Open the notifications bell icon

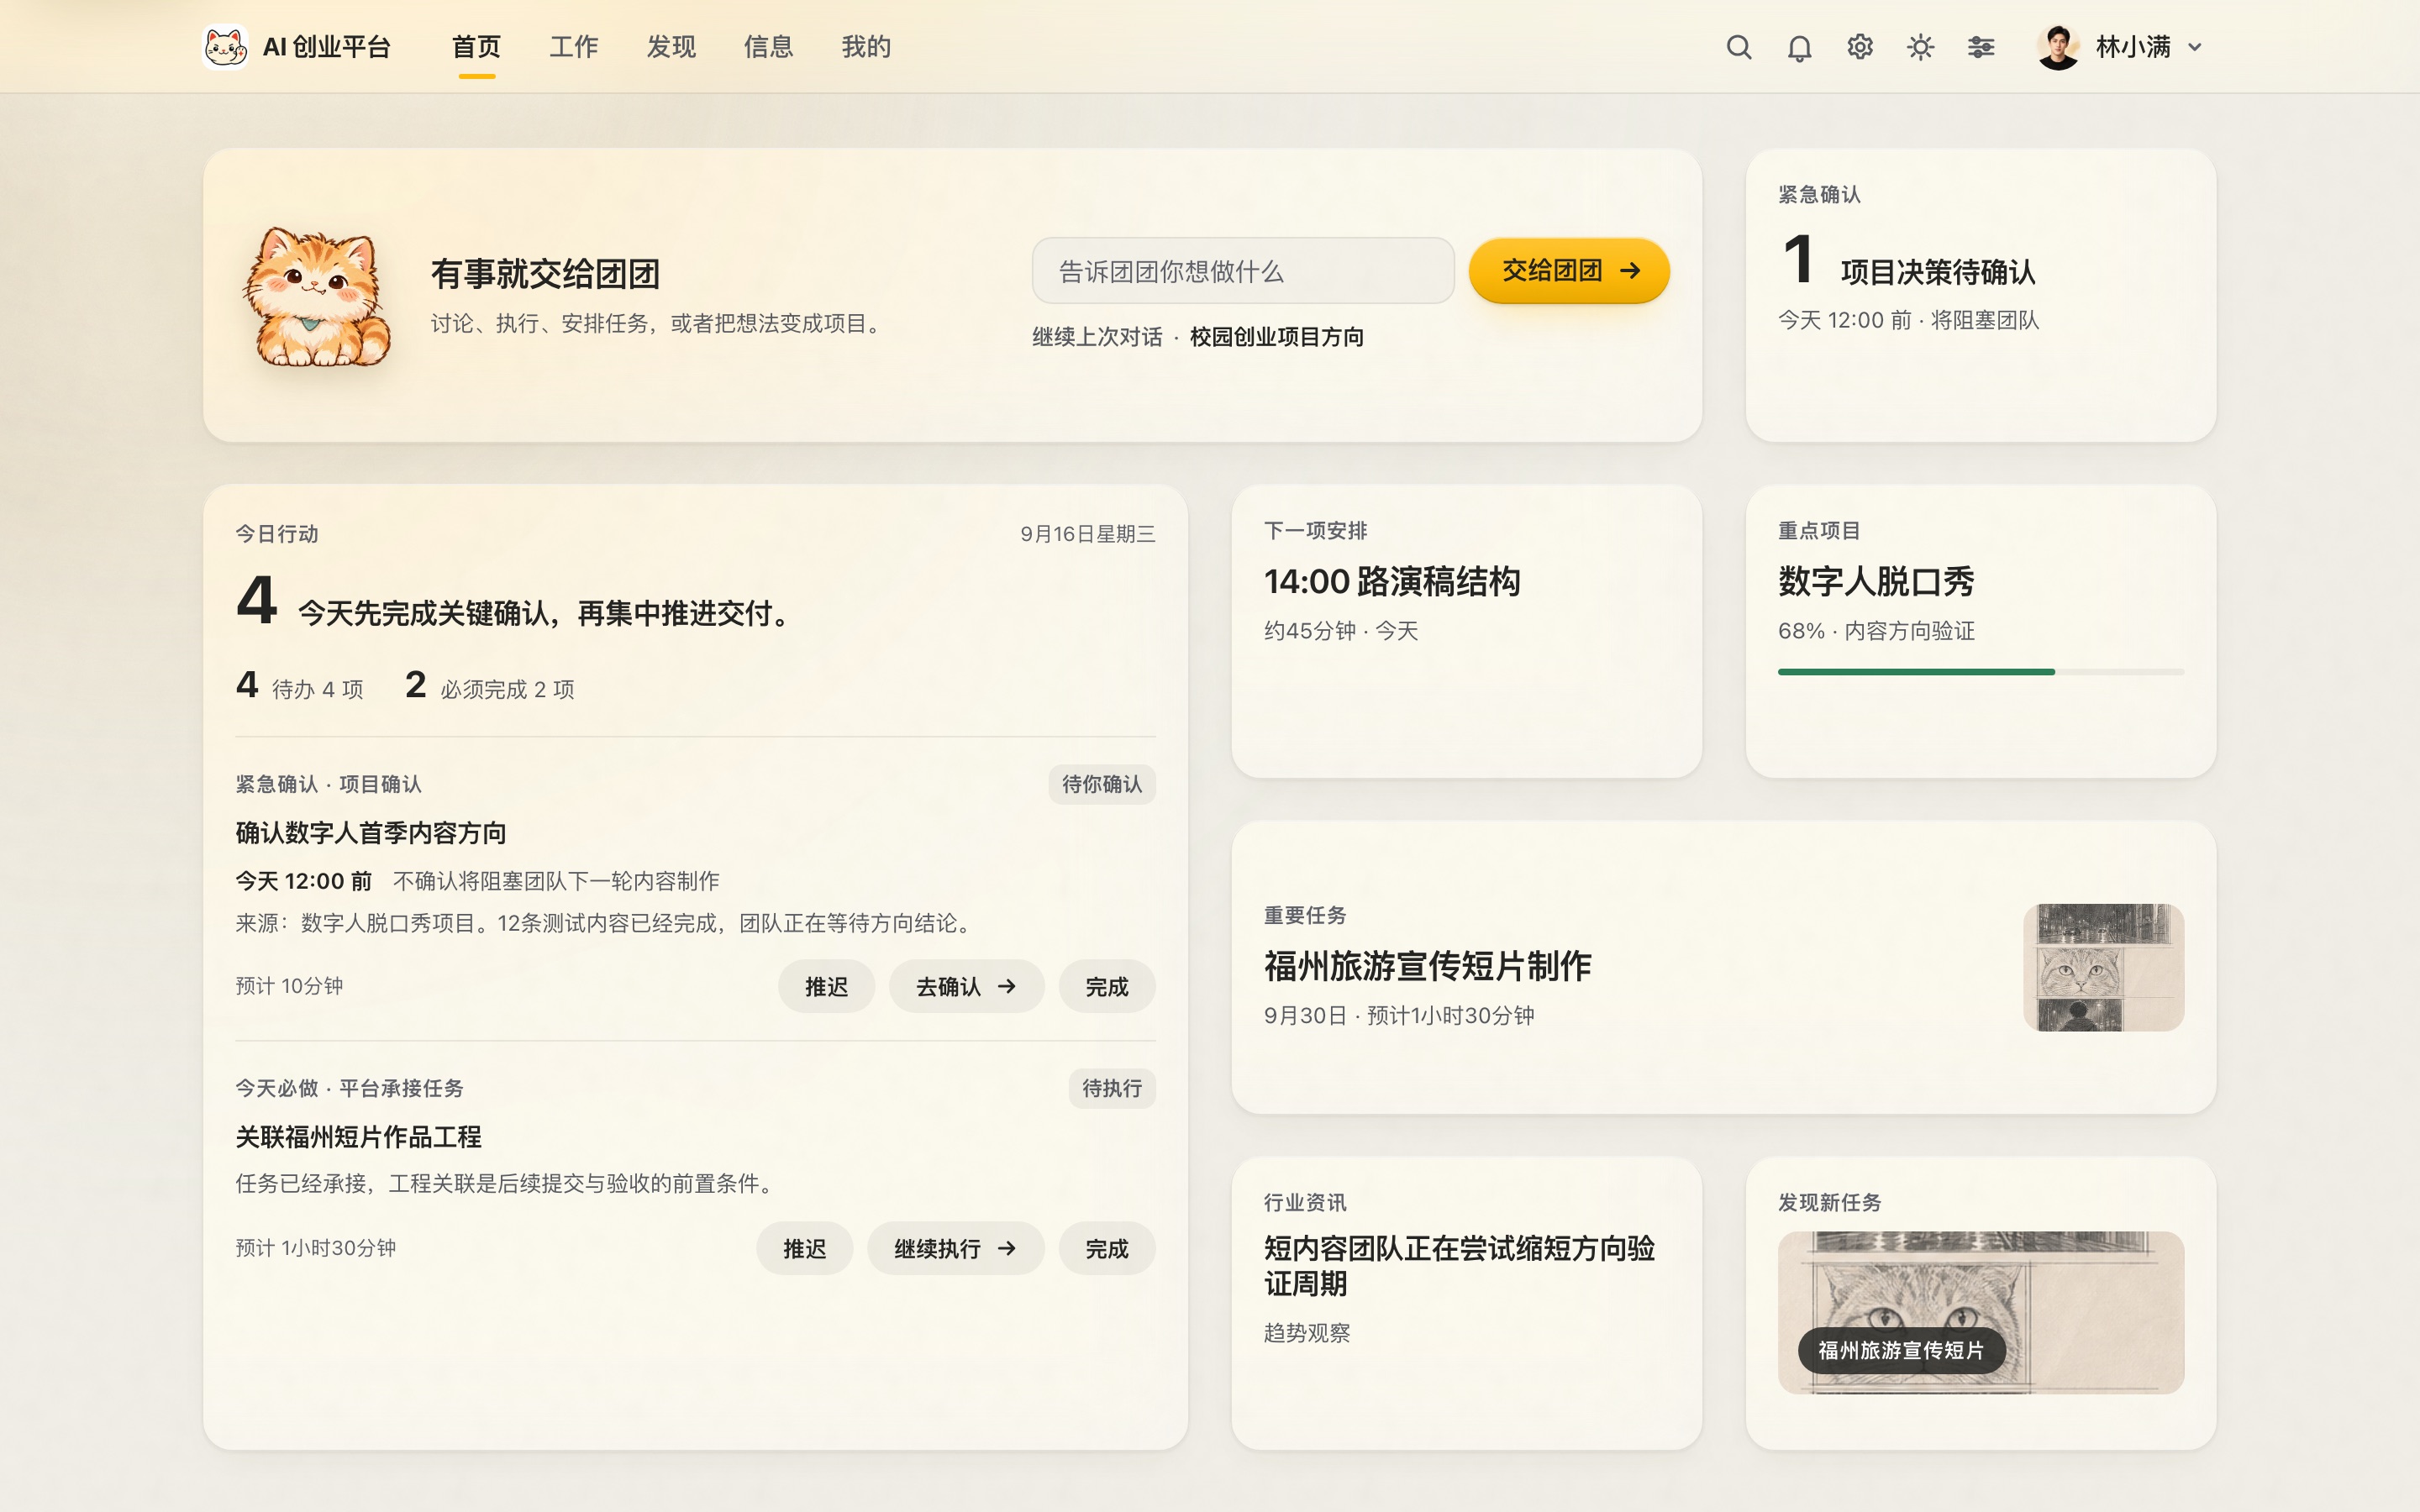(x=1799, y=47)
